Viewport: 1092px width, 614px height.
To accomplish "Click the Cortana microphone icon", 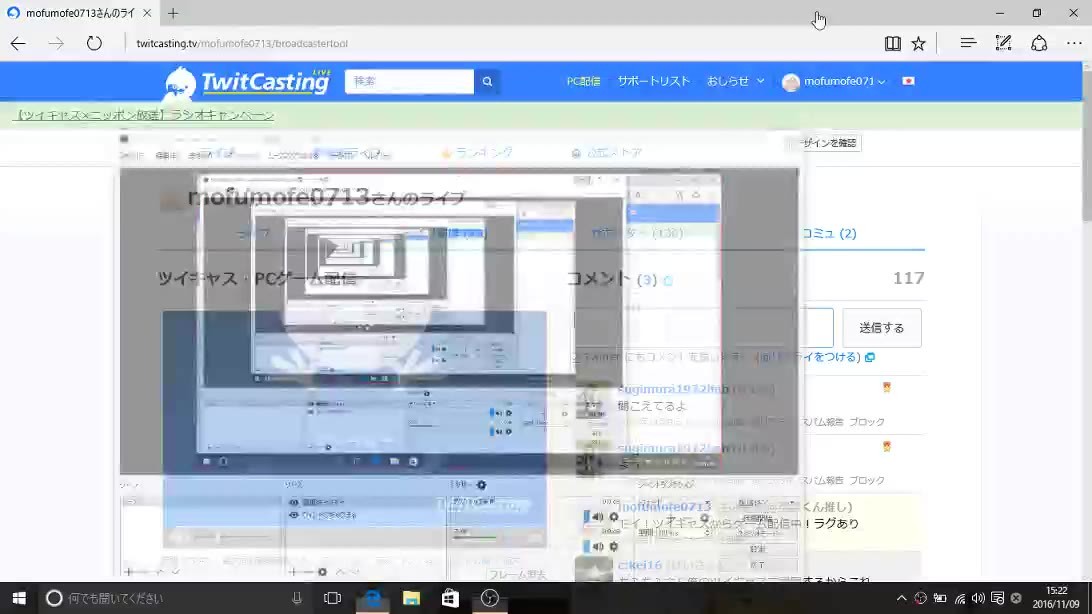I will pyautogui.click(x=297, y=598).
